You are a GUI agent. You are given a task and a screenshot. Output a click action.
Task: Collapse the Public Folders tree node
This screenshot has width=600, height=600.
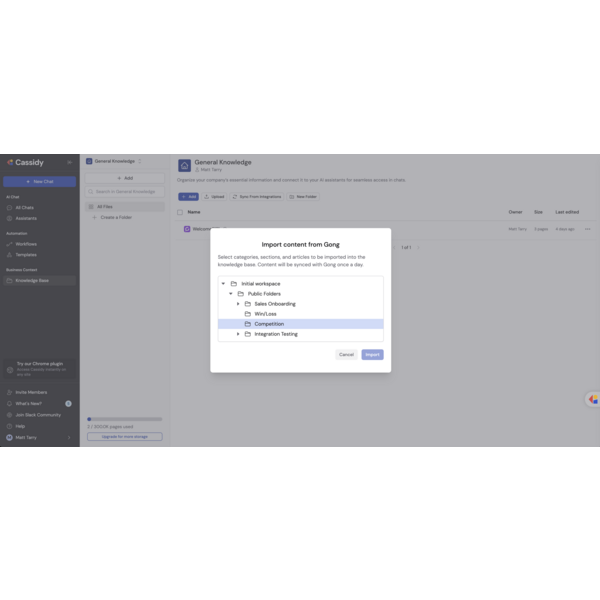230,294
